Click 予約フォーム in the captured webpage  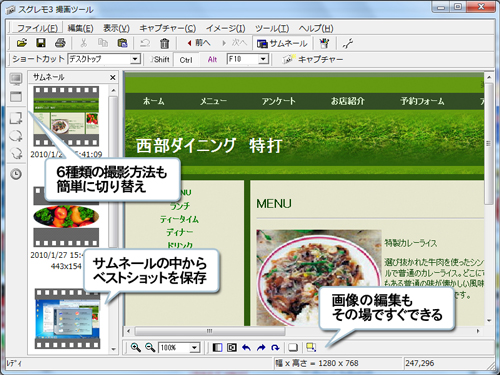(x=422, y=101)
